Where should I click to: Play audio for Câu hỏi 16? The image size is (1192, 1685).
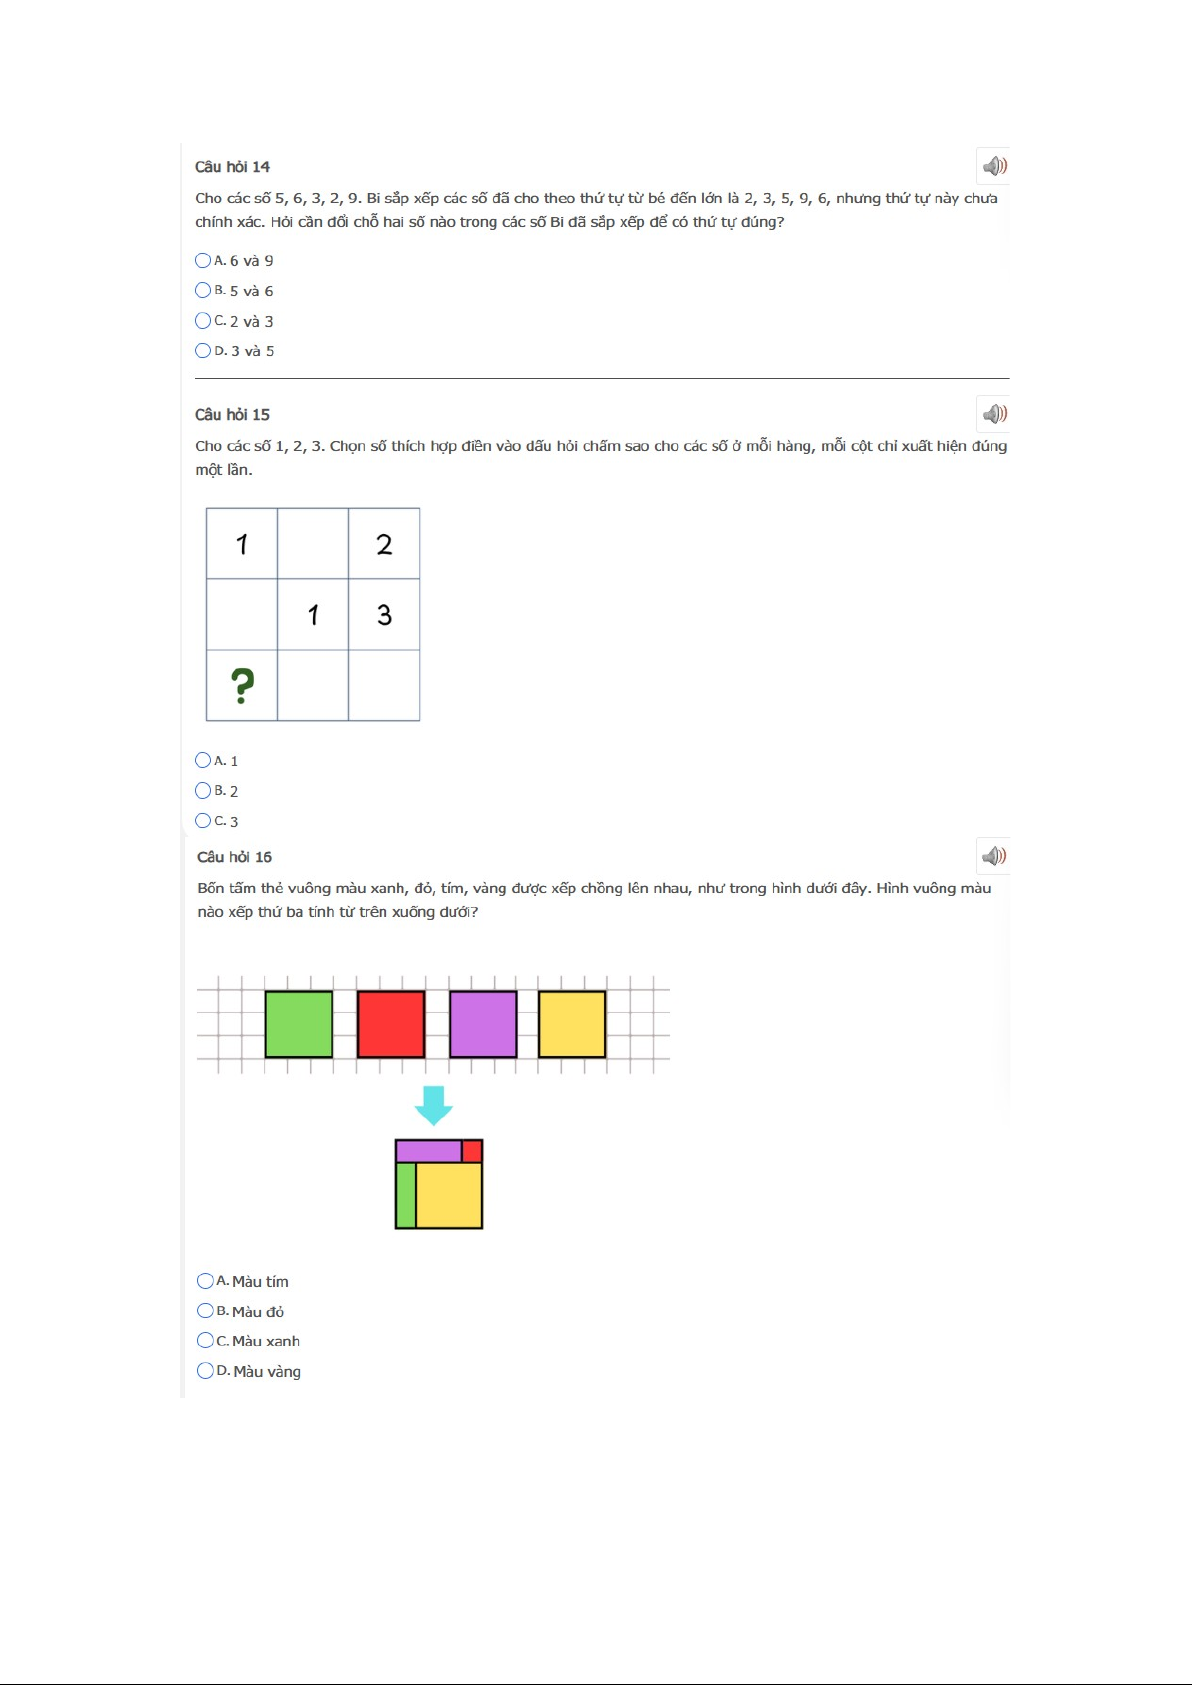(994, 856)
